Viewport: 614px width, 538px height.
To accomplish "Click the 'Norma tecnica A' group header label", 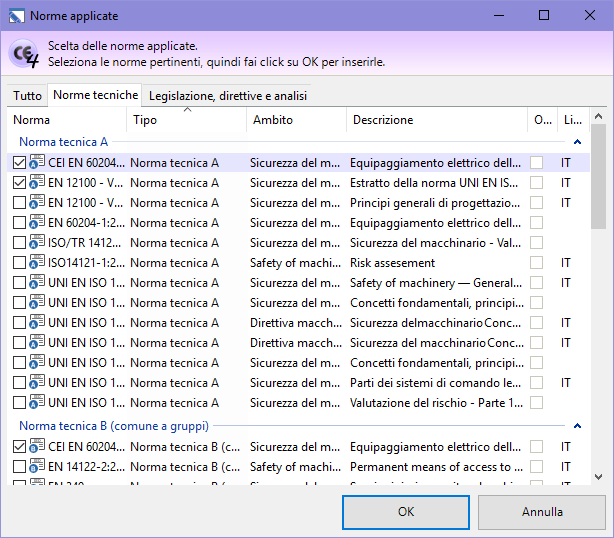I will pos(63,142).
